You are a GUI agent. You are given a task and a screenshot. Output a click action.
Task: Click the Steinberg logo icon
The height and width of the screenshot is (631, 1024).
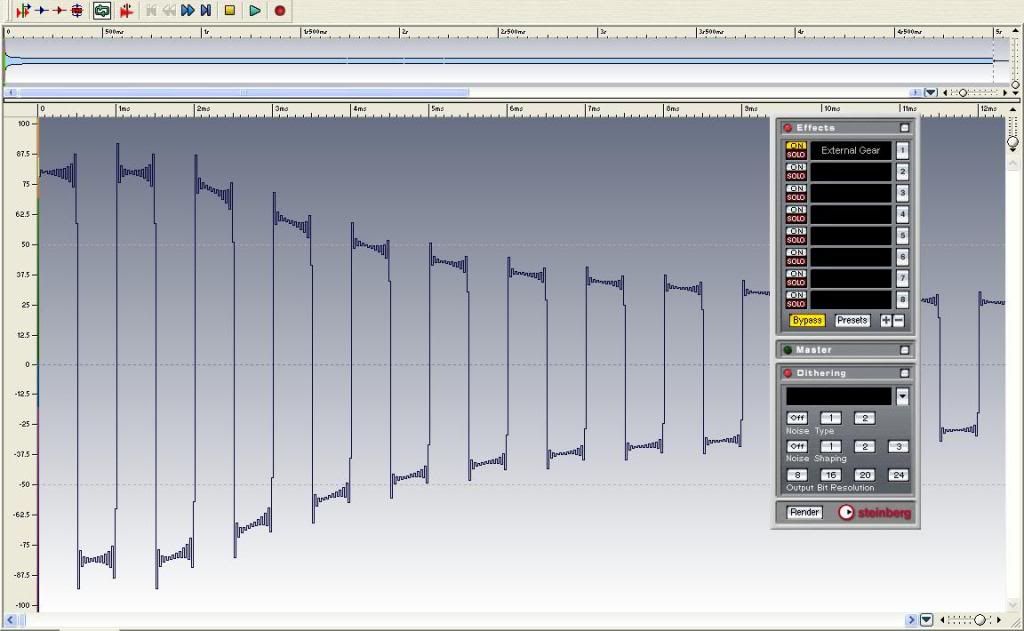(847, 512)
